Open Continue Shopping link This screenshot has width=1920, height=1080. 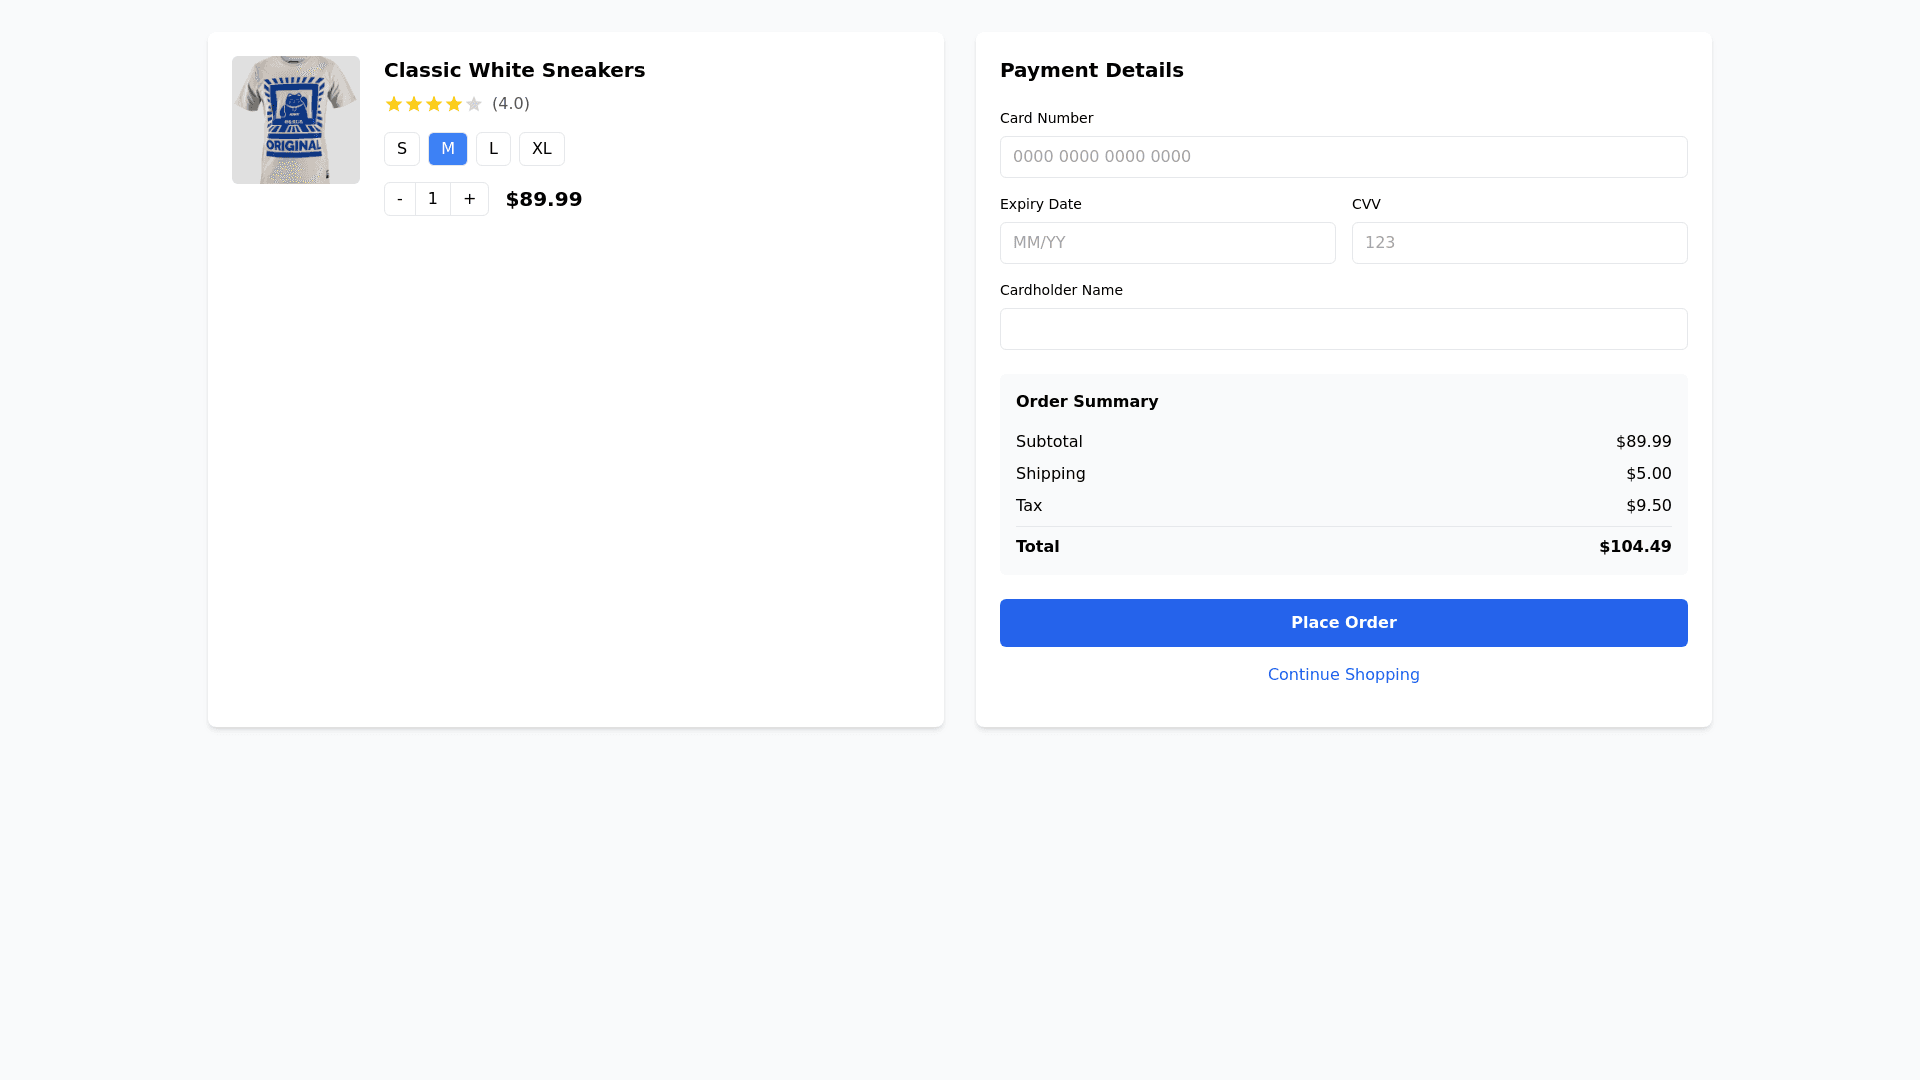pyautogui.click(x=1343, y=674)
